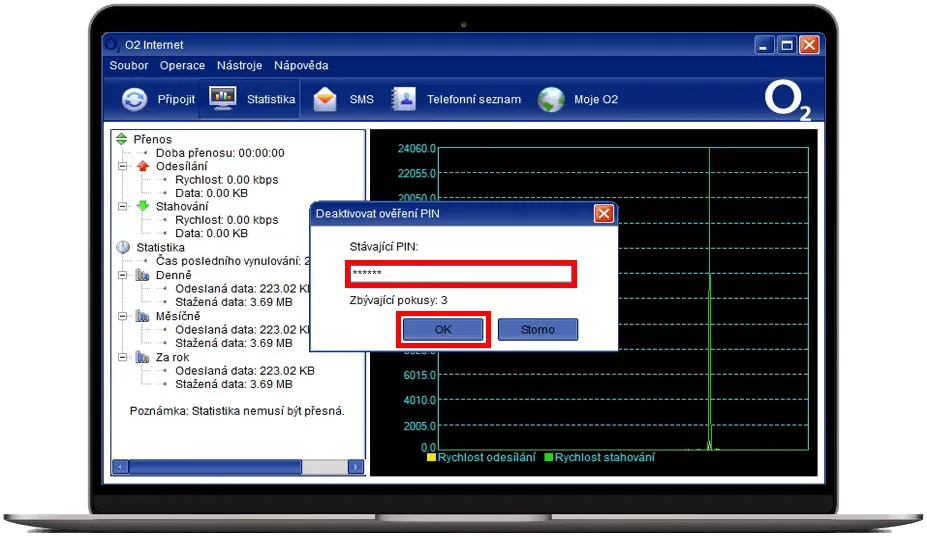Image resolution: width=927 pixels, height=537 pixels.
Task: Click the Moje O2 globe icon
Action: [x=551, y=100]
